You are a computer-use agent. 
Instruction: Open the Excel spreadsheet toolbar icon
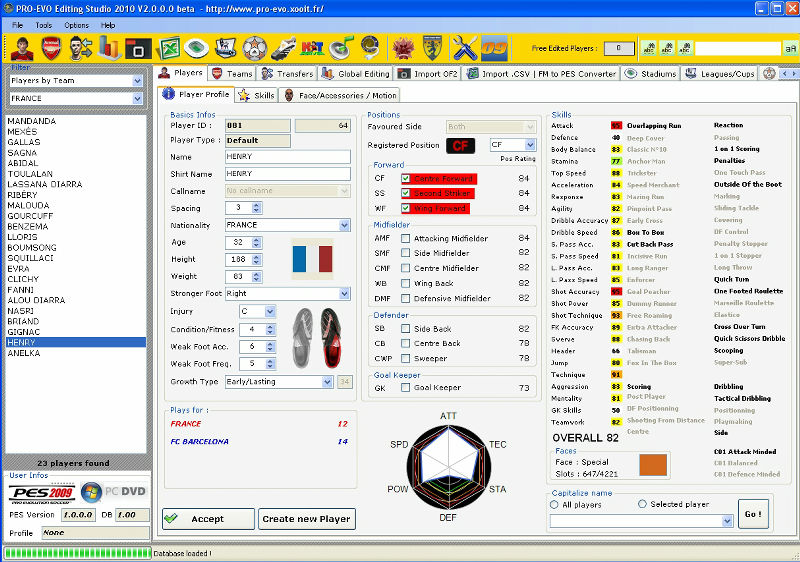[x=170, y=47]
